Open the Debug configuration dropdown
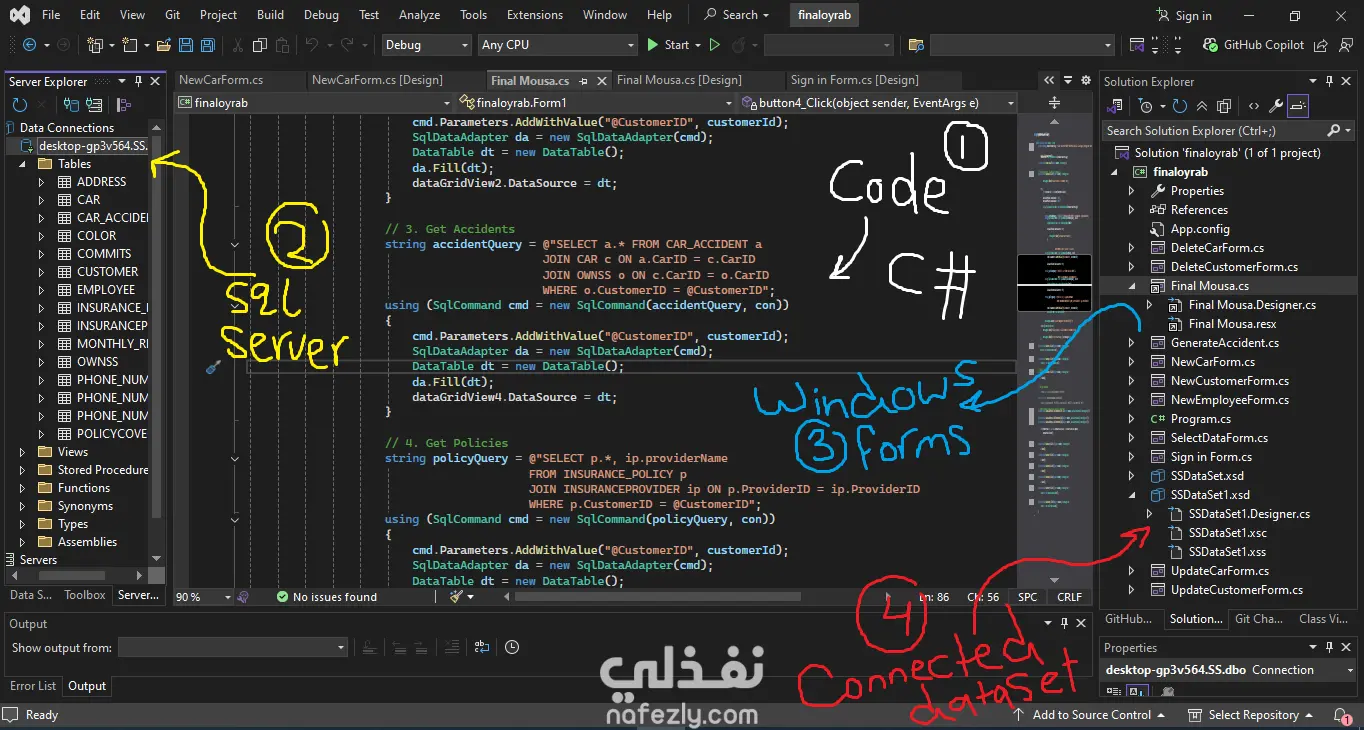 point(426,45)
